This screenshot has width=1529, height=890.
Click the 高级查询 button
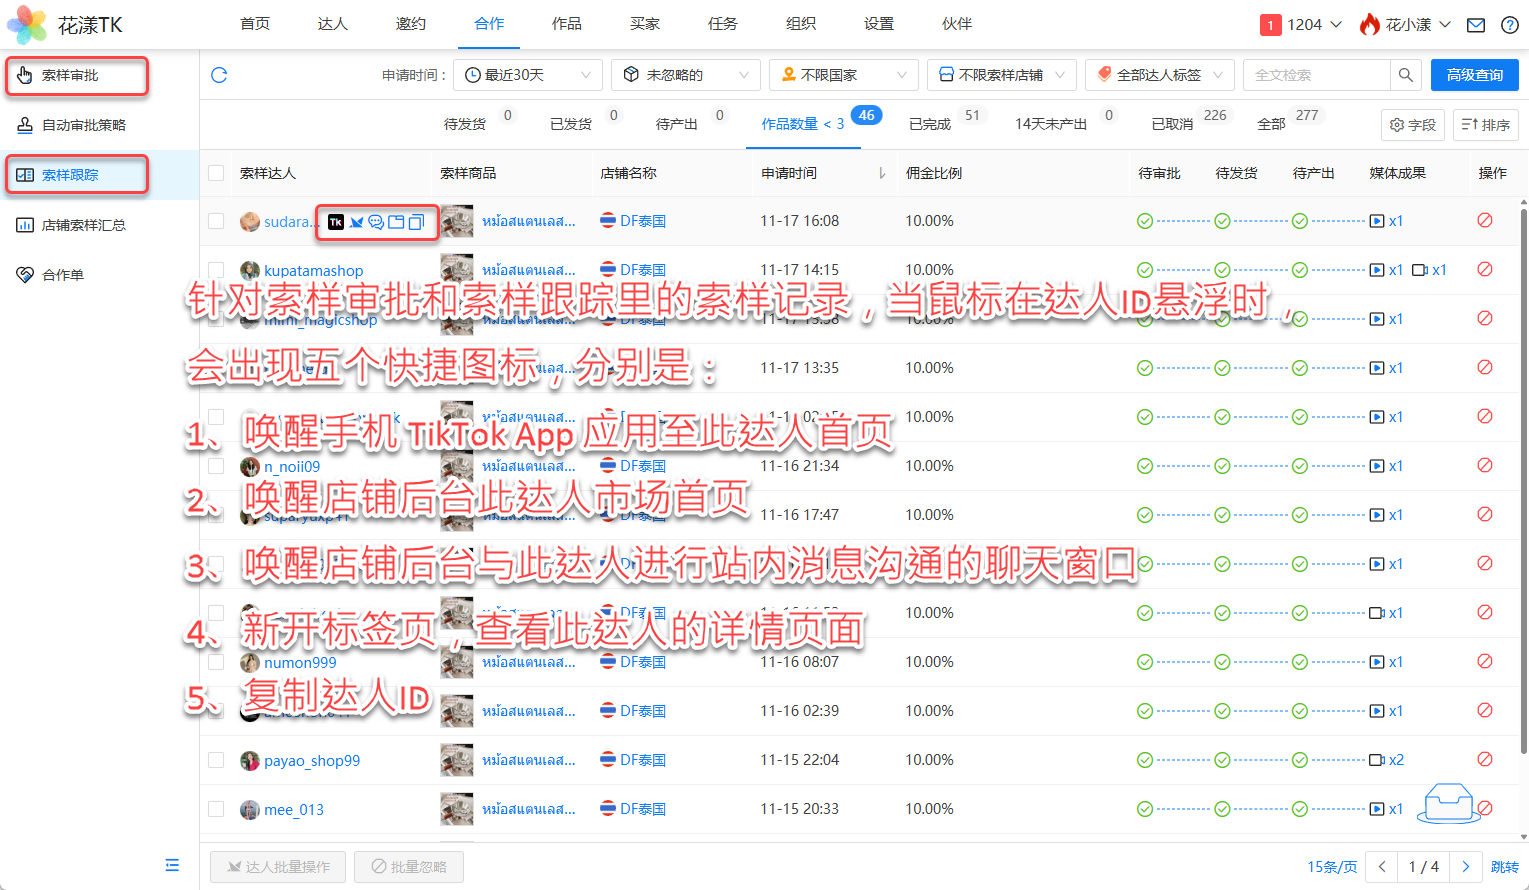1474,75
